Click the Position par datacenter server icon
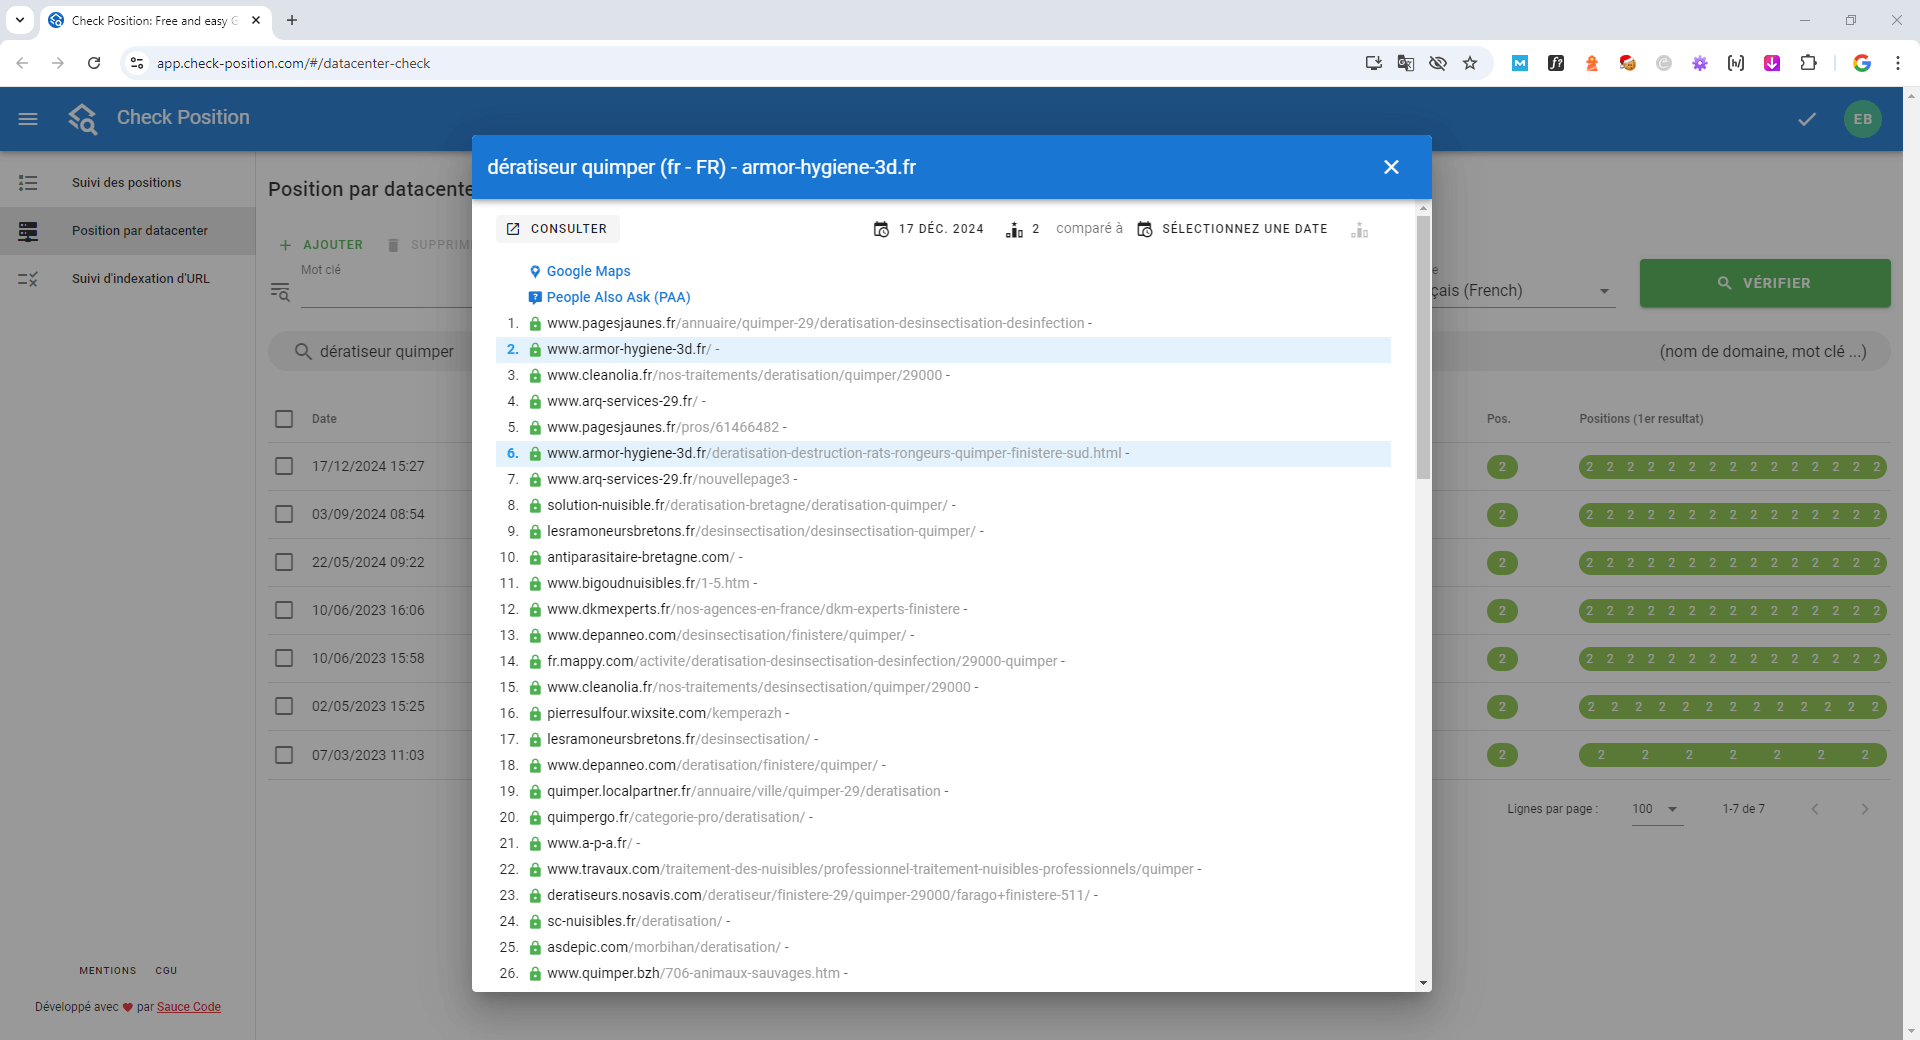 pyautogui.click(x=28, y=231)
